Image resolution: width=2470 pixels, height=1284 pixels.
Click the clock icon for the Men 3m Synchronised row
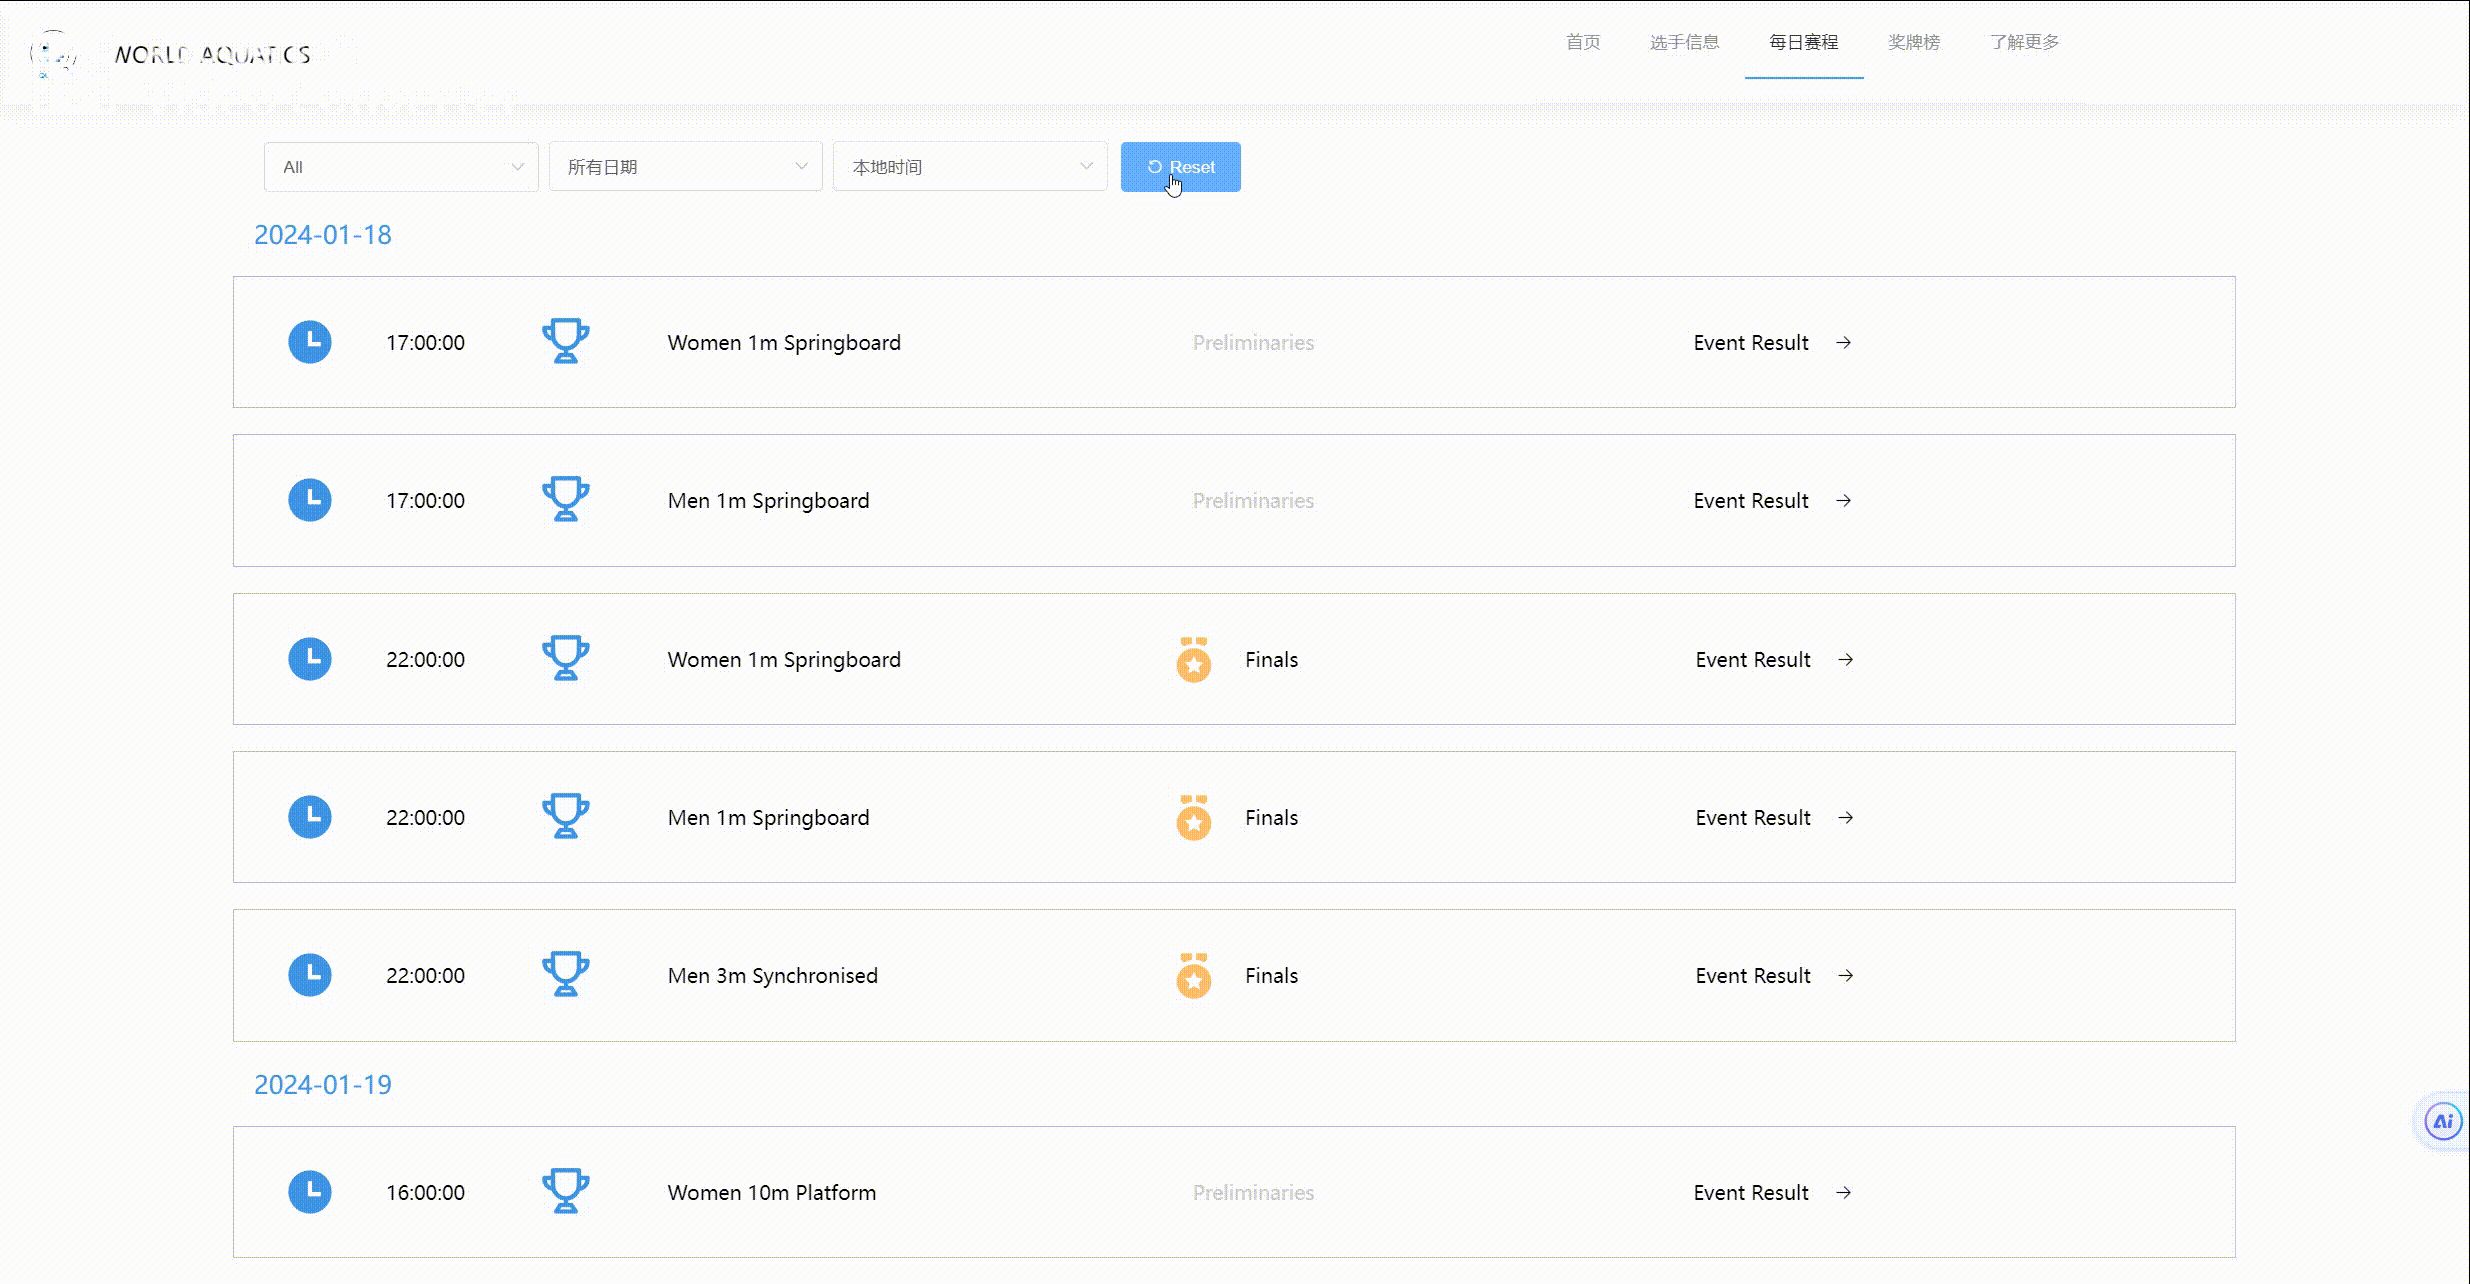pos(310,975)
